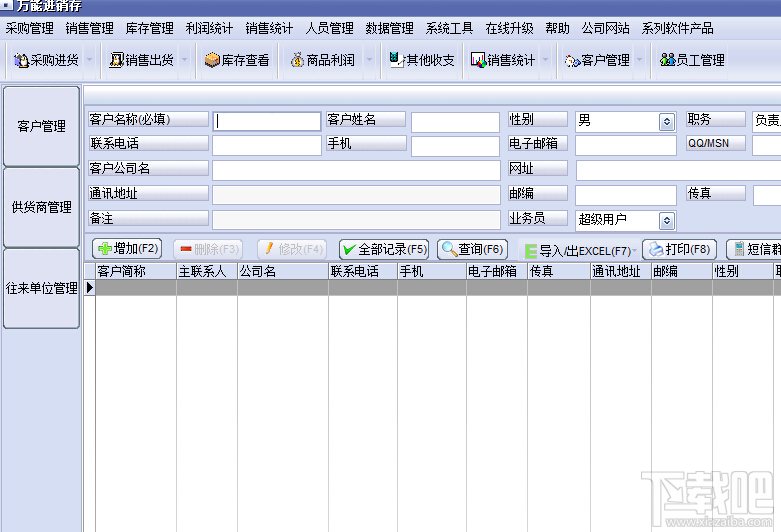781x532 pixels.
Task: Select the 客户管理 sidebar button
Action: [41, 127]
